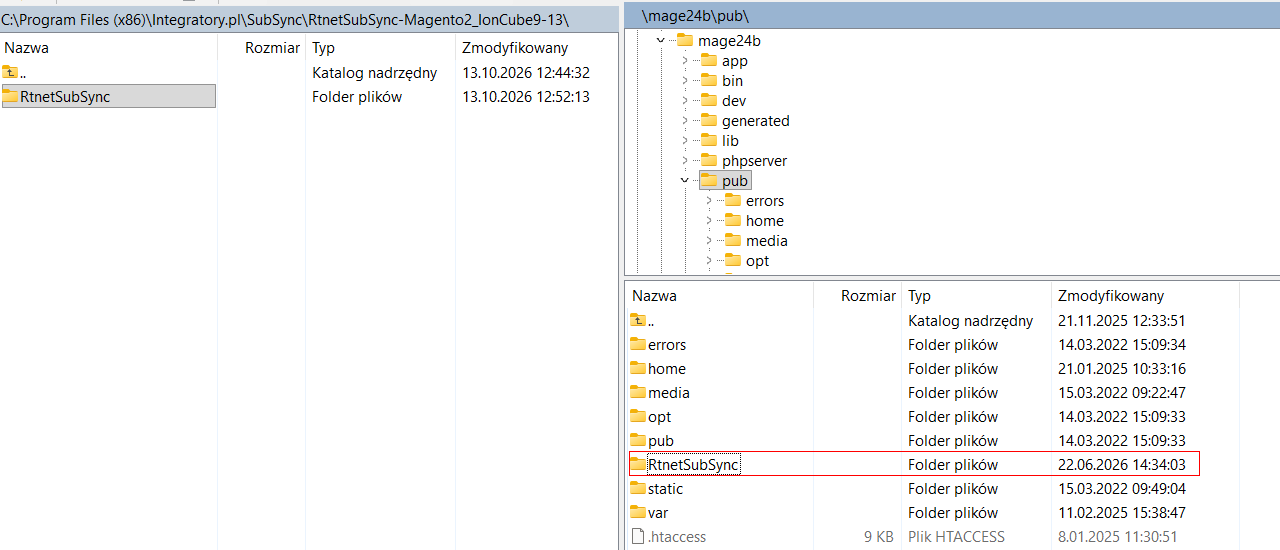Click date 11.02.2025 15:38:47 of var folder
The height and width of the screenshot is (550, 1280).
point(1122,512)
